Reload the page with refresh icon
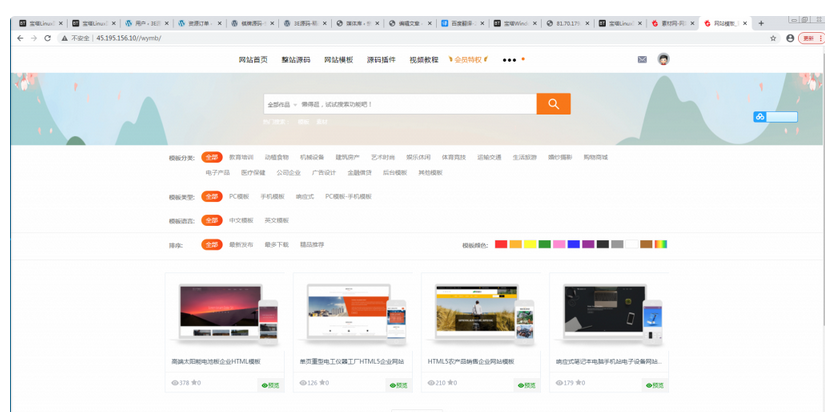 (47, 38)
